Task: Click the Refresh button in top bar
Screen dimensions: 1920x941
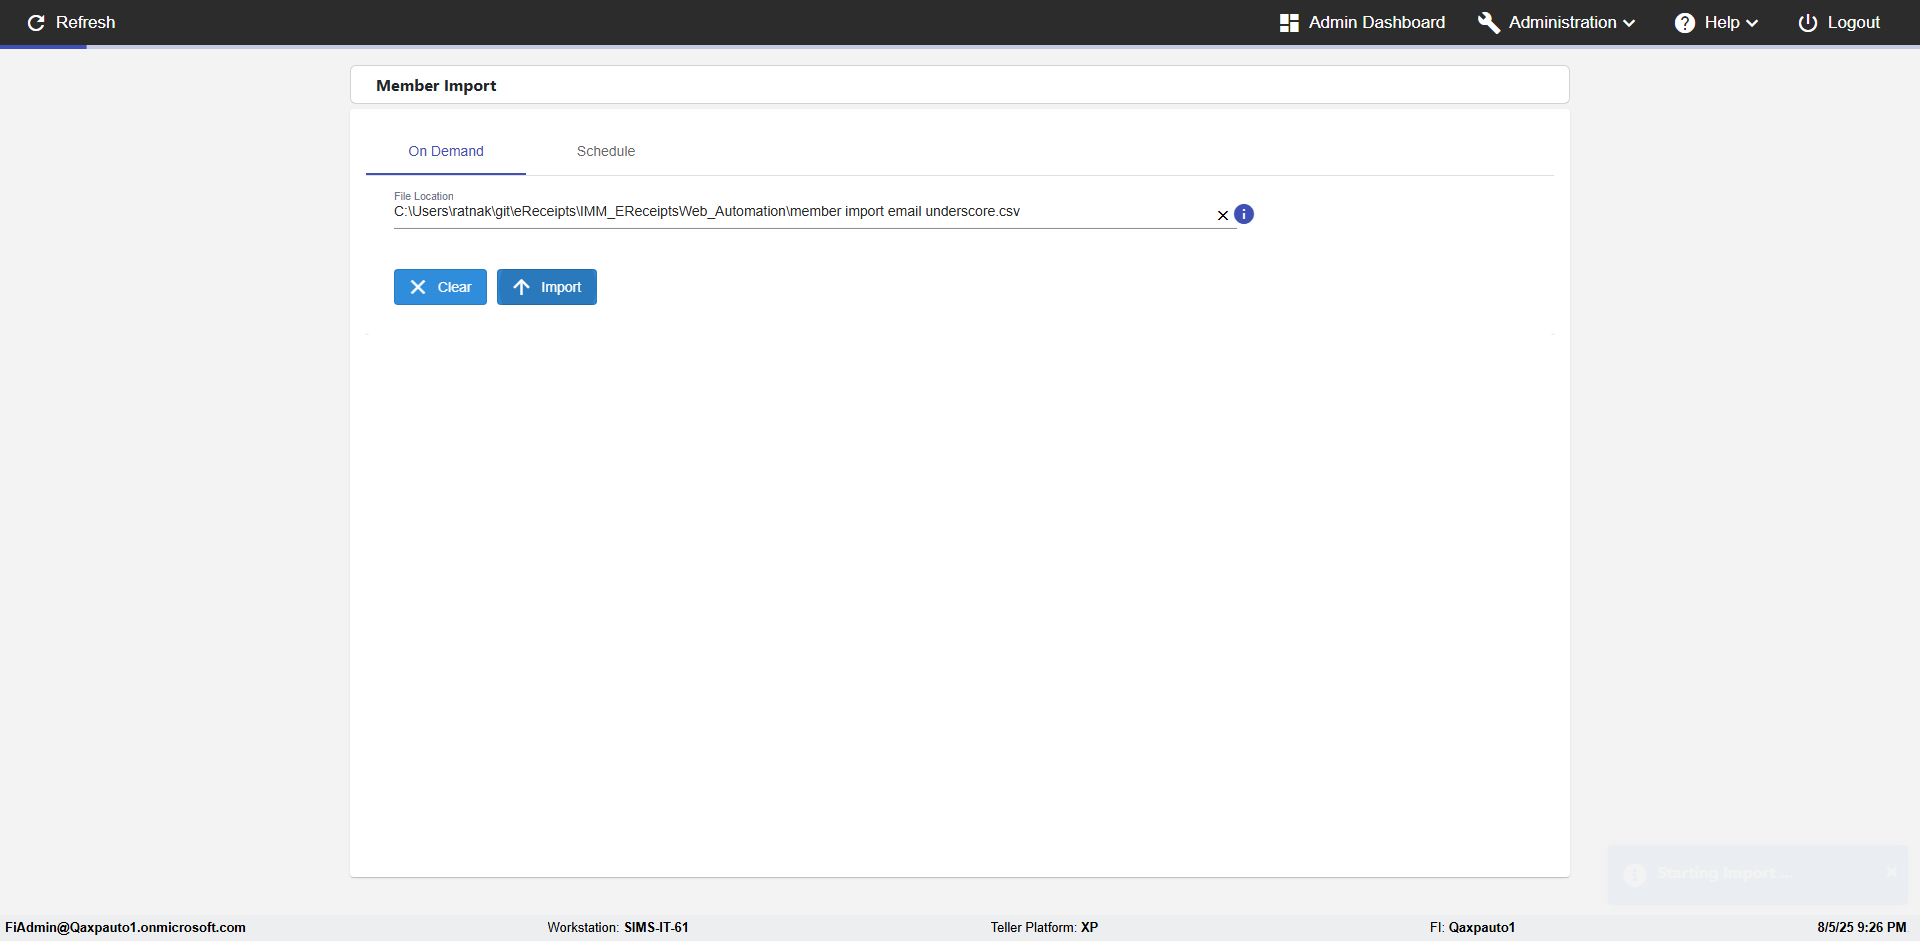Action: [x=71, y=22]
